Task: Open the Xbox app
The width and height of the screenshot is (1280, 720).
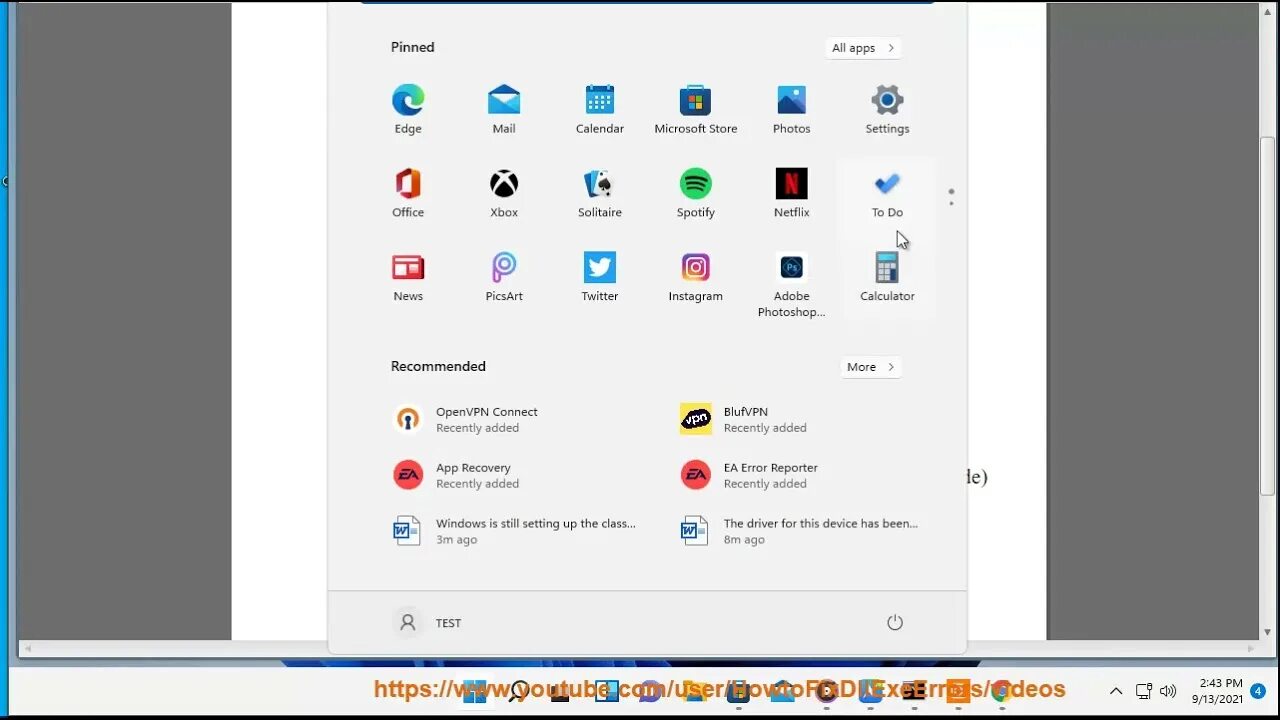Action: pos(504,193)
